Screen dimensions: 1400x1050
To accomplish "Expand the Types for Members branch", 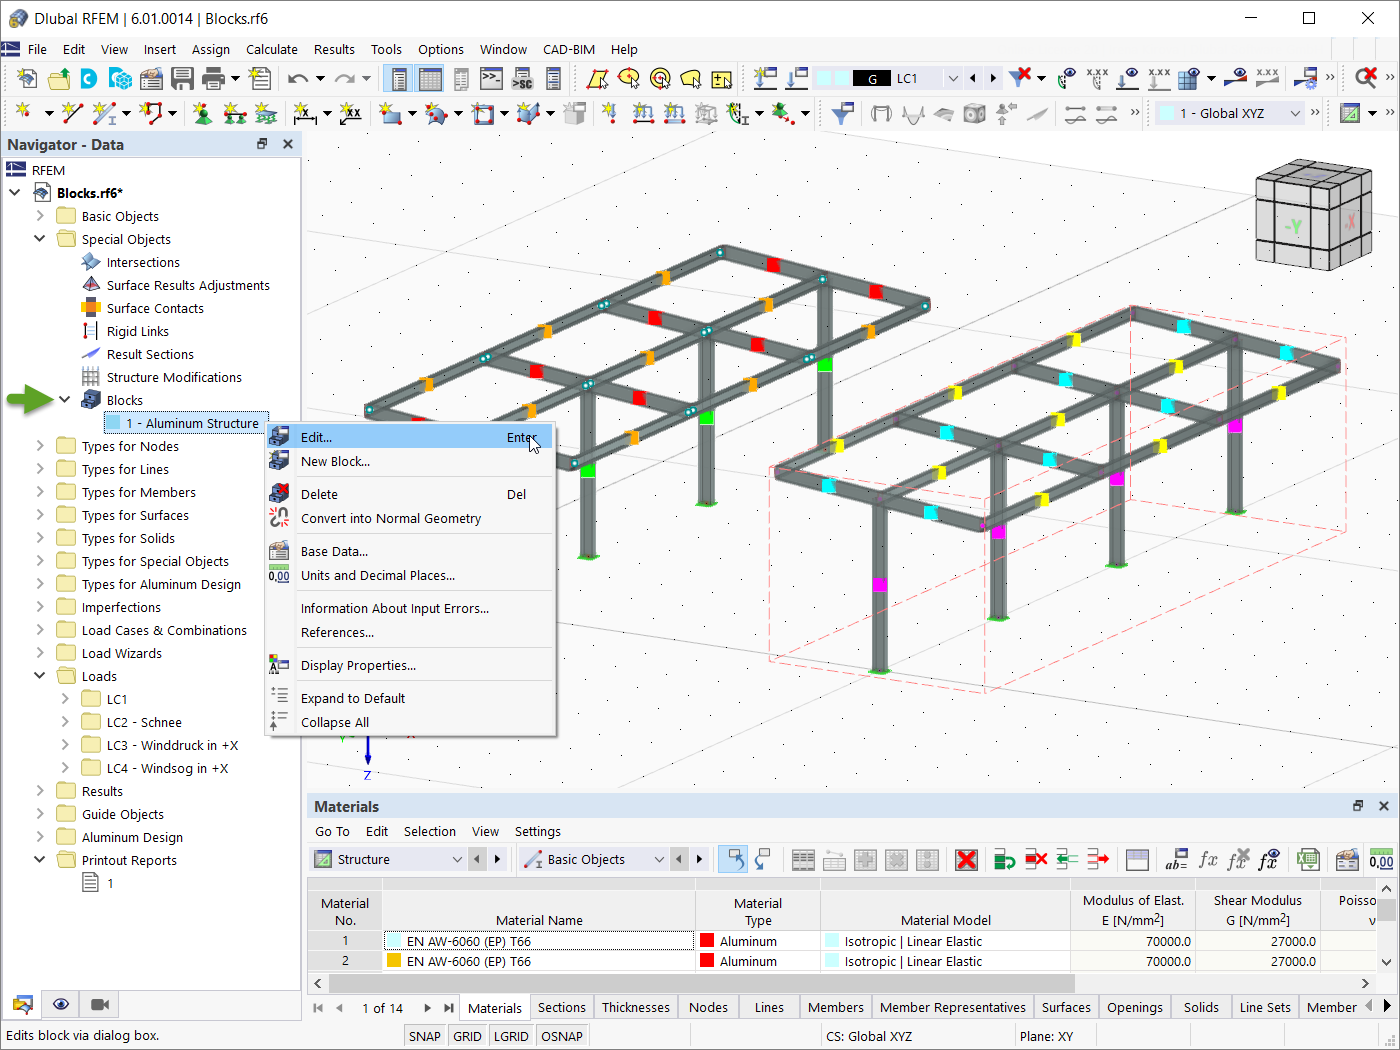I will (39, 491).
